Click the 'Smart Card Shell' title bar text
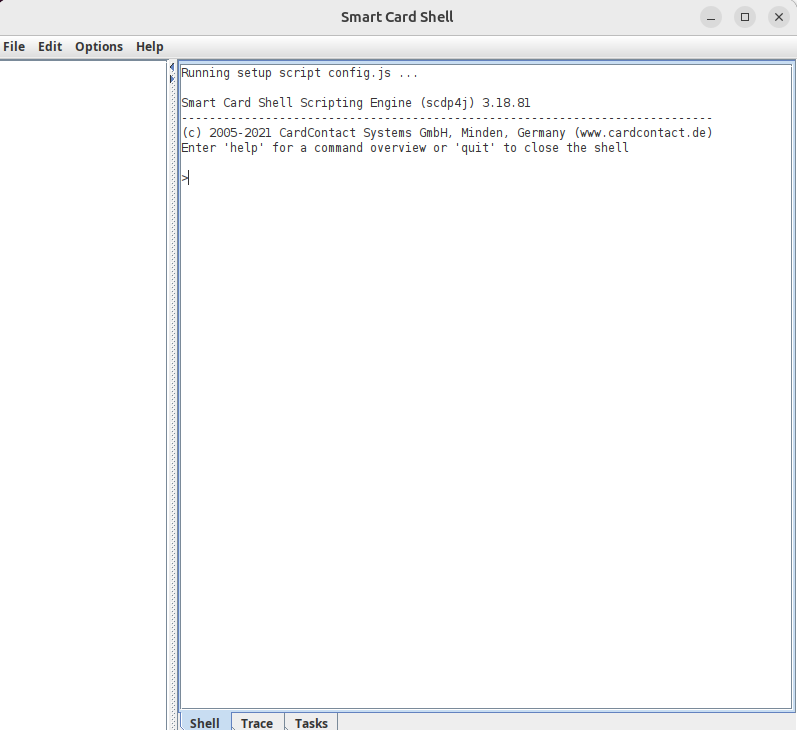The height and width of the screenshot is (730, 797). click(x=397, y=17)
